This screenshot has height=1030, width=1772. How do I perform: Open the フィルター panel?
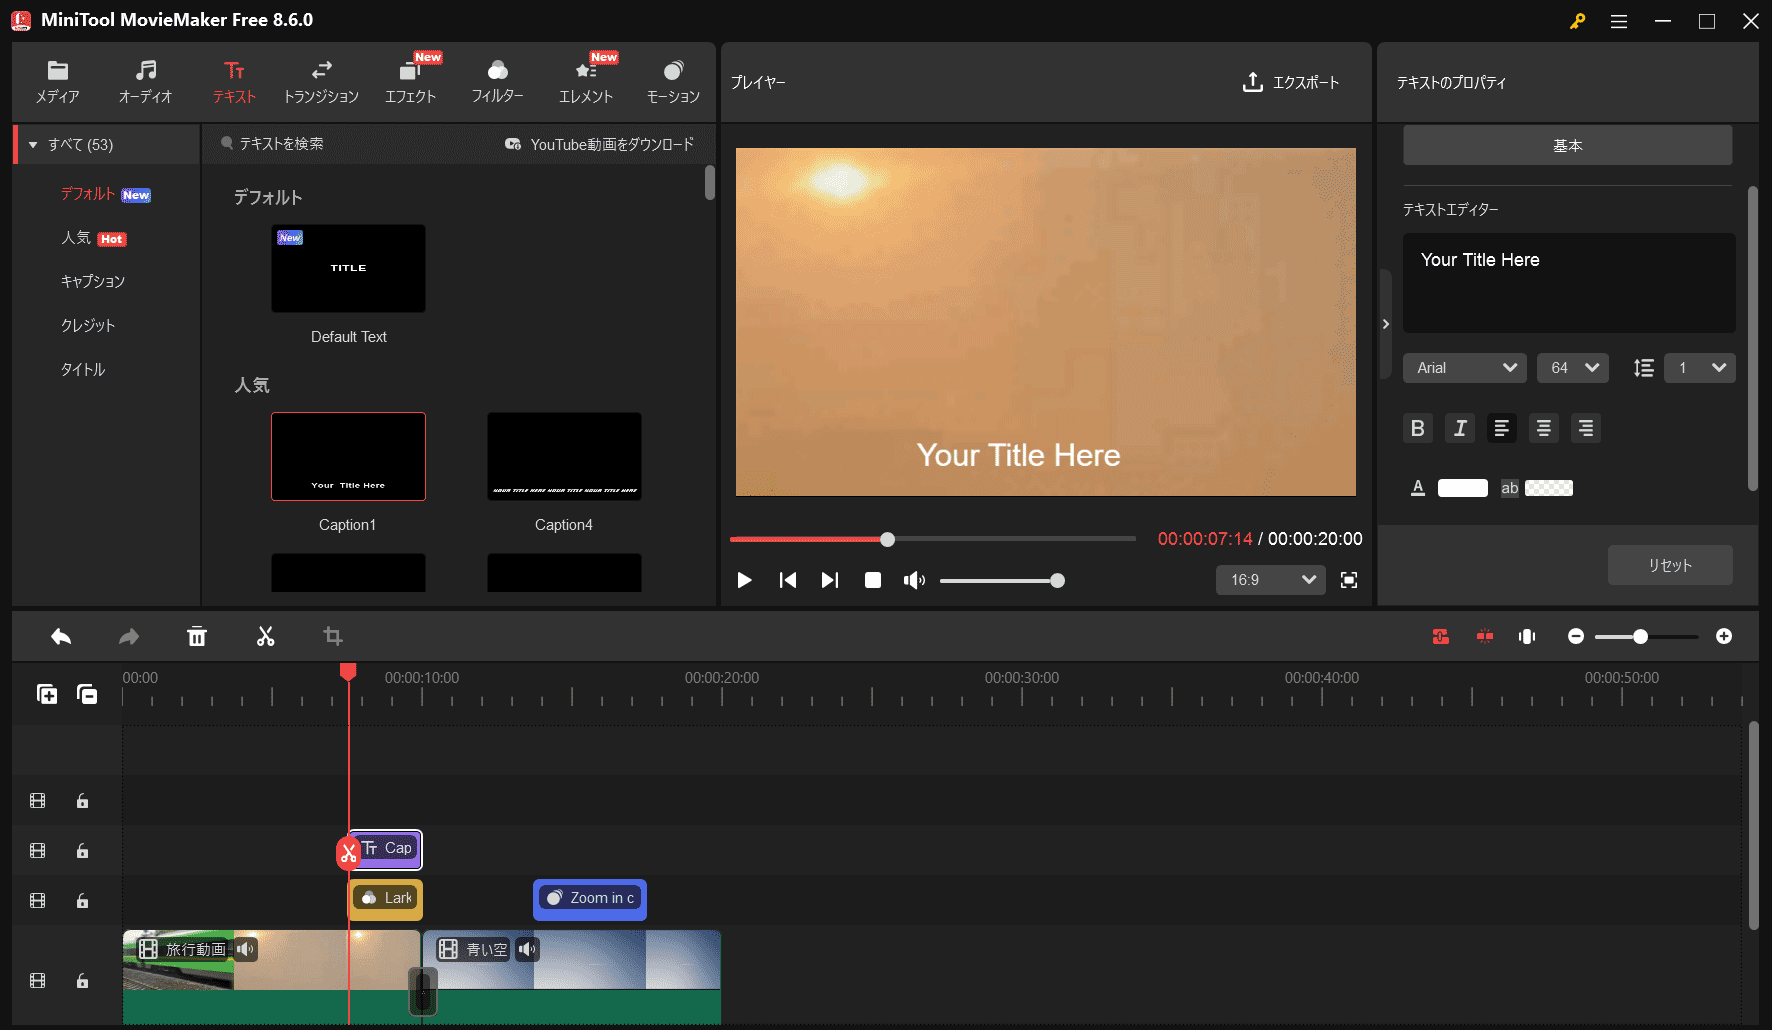point(497,80)
